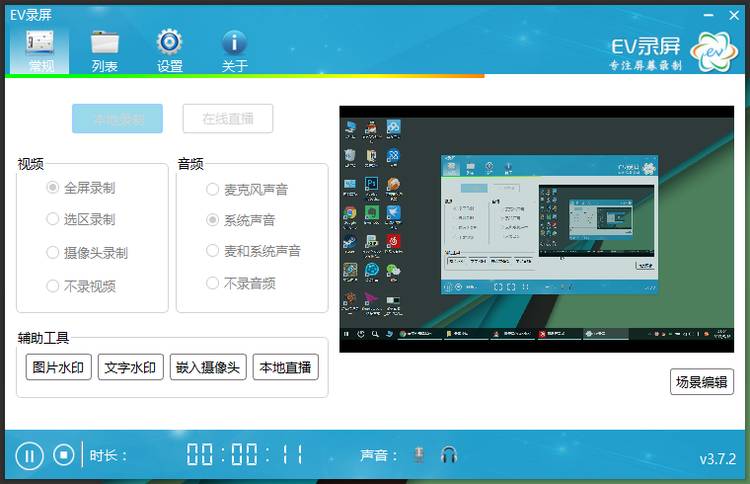
Task: Switch to the 列表 list tab
Action: [105, 51]
